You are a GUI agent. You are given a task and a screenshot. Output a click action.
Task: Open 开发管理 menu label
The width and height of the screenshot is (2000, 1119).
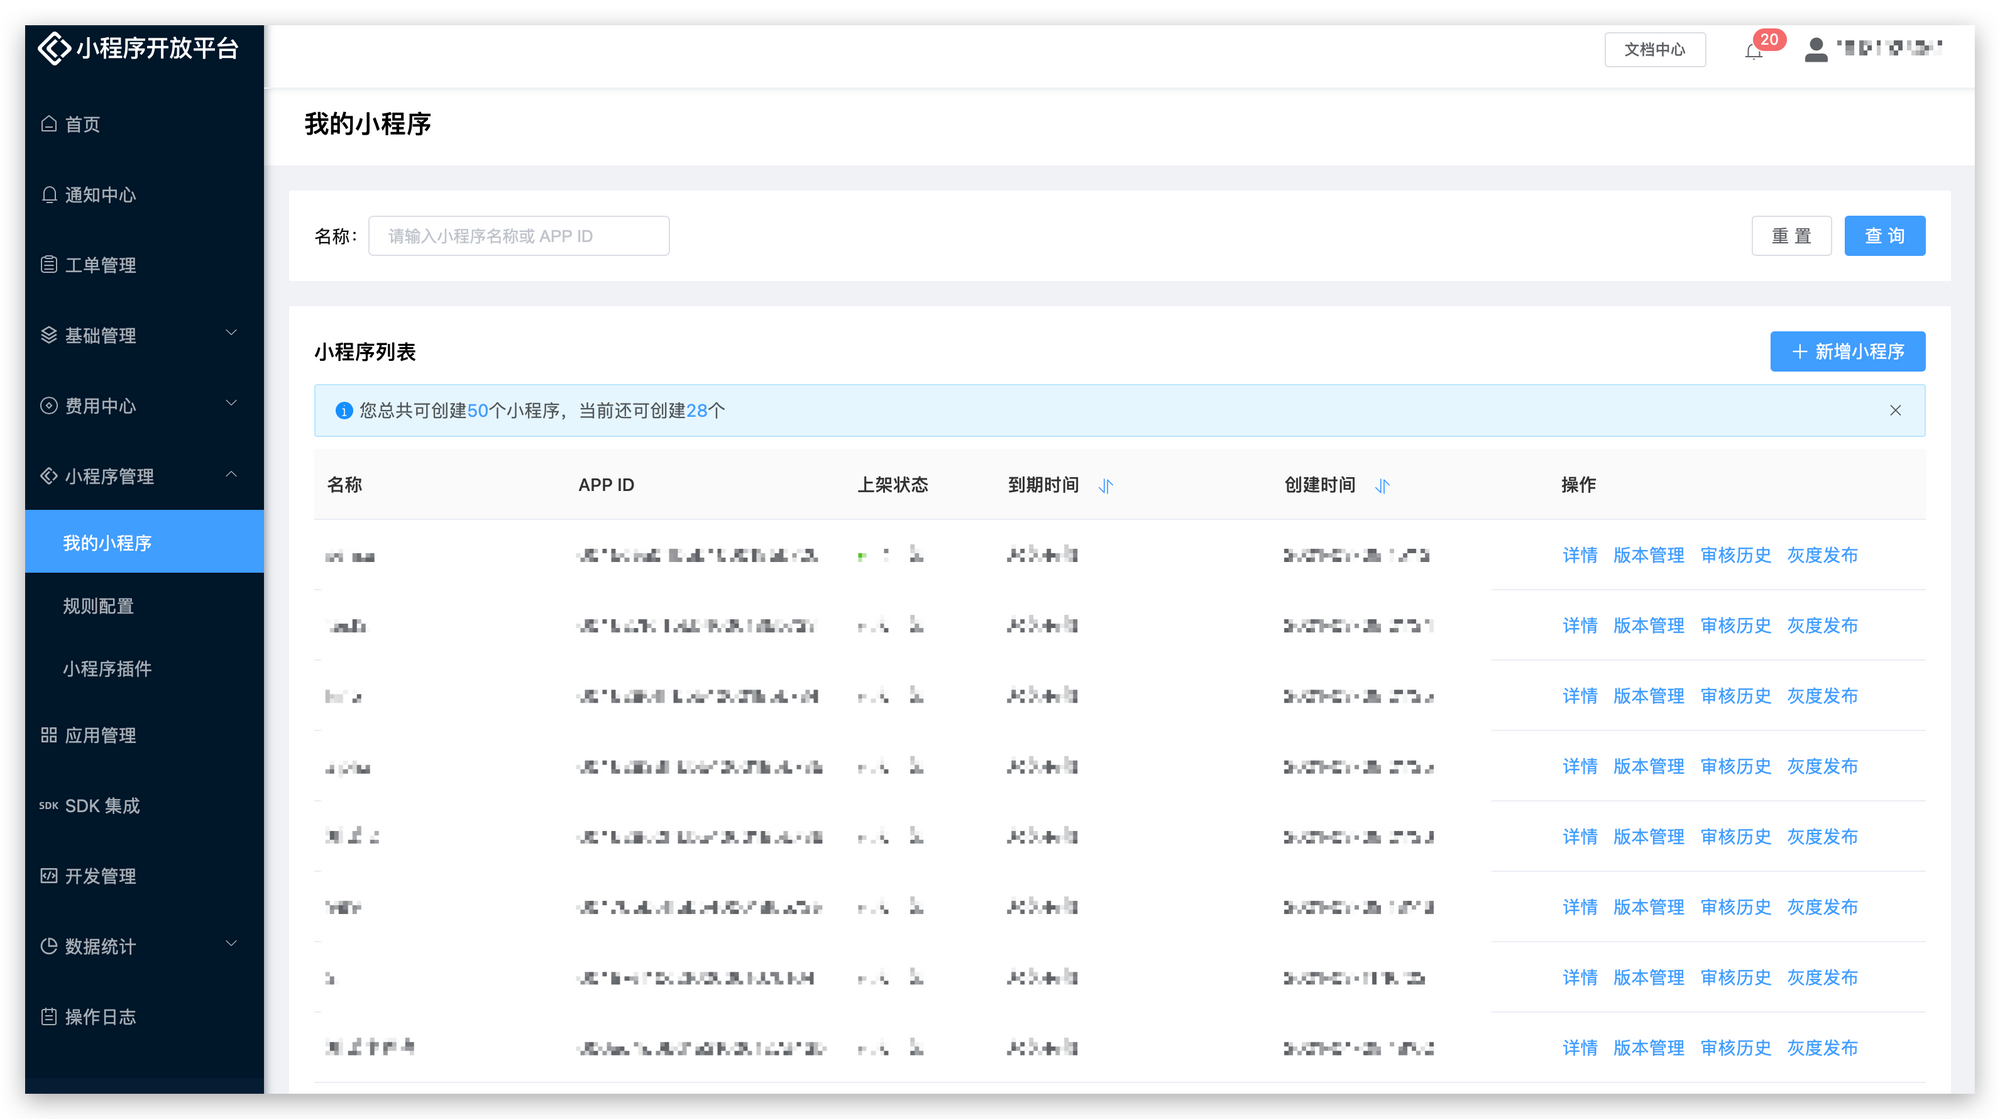(x=100, y=876)
